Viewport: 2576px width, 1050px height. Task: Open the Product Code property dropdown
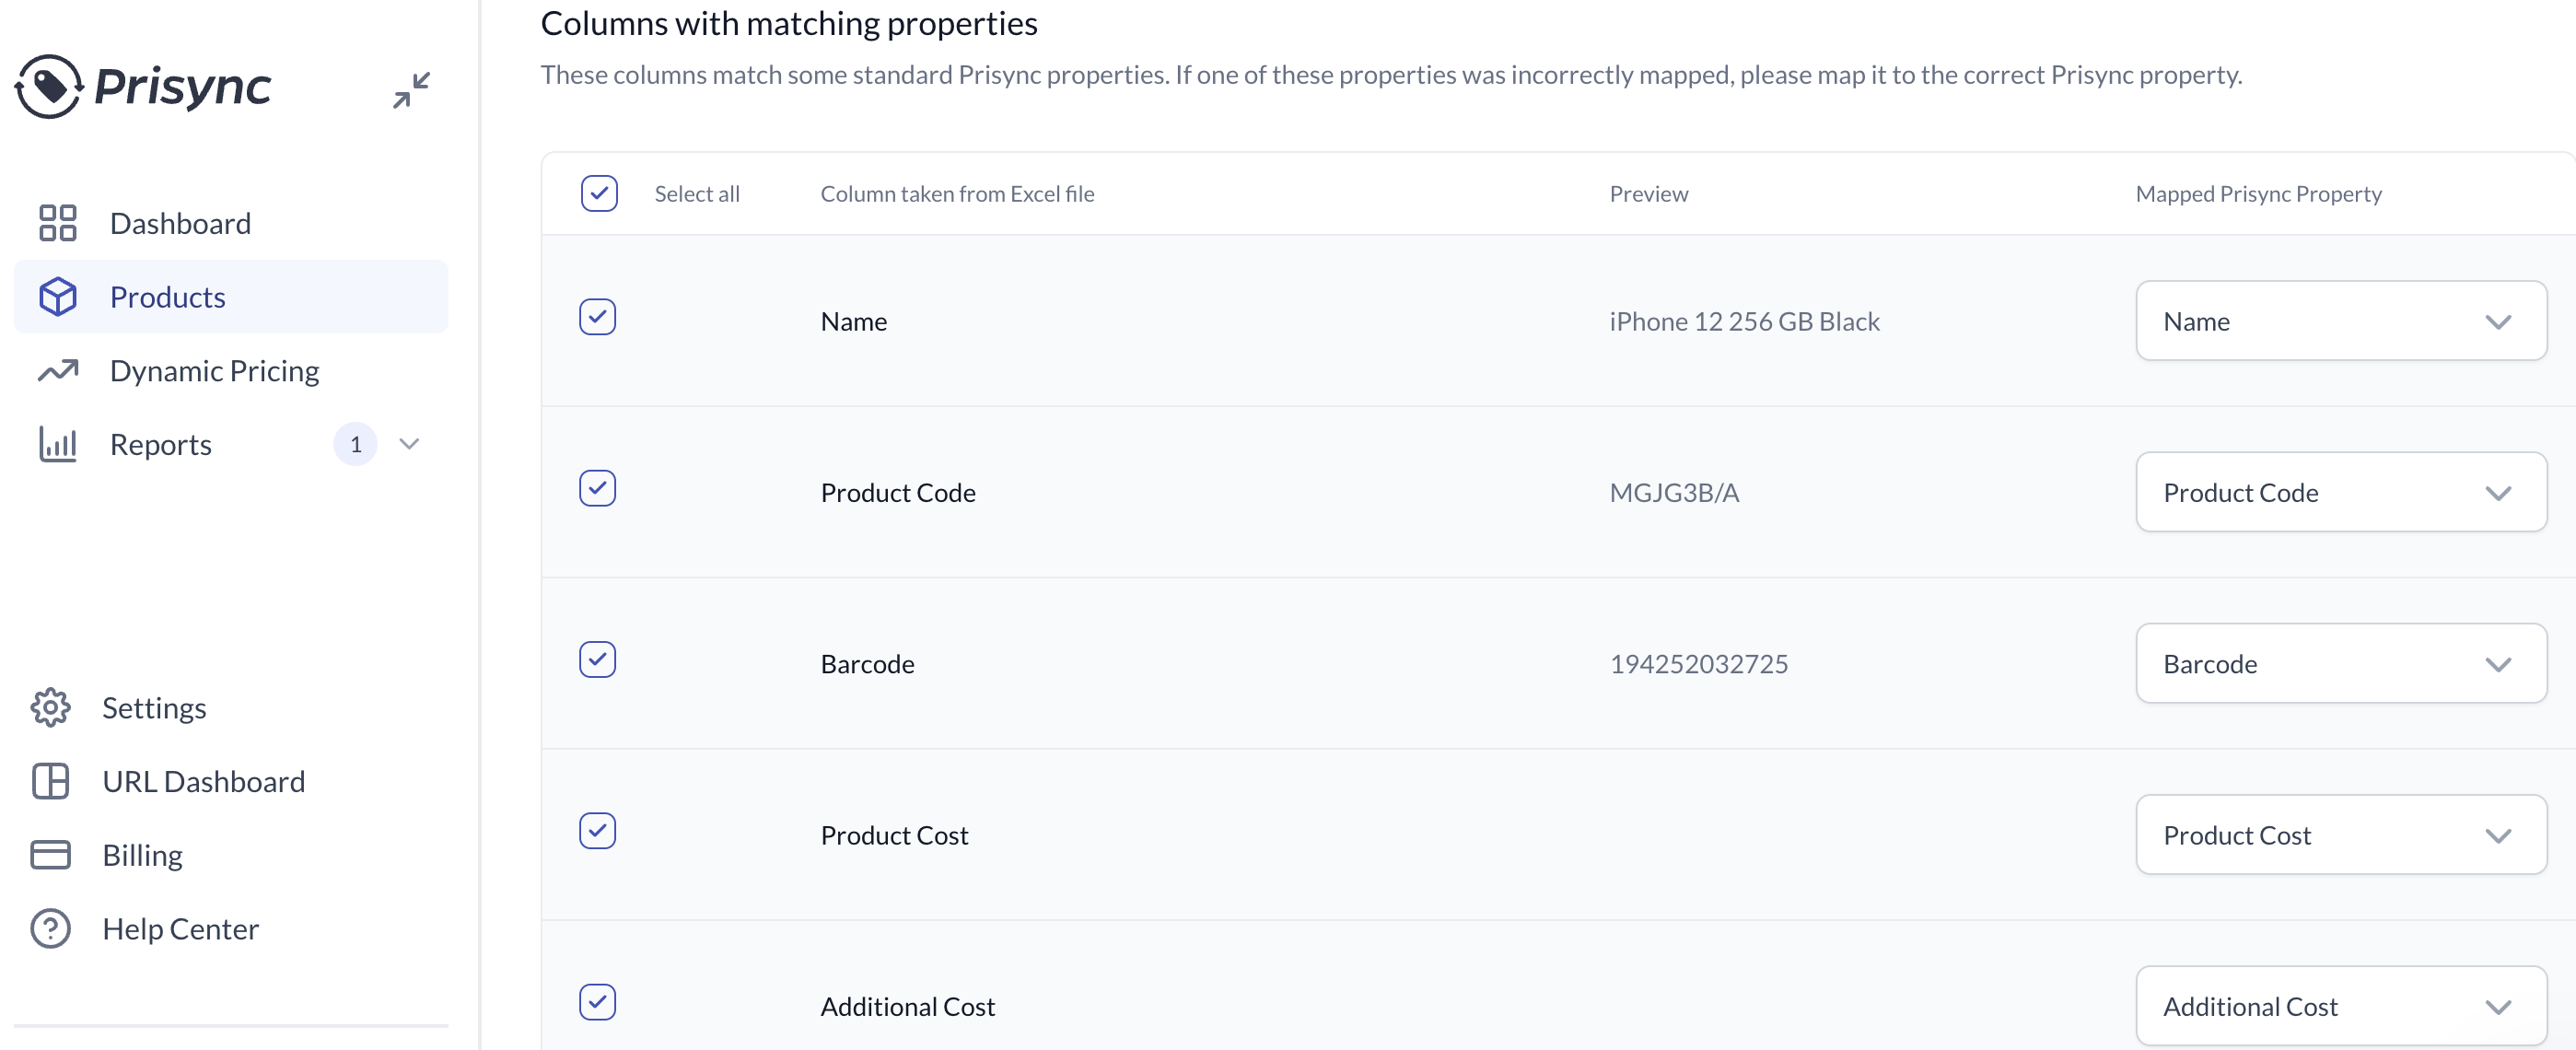pyautogui.click(x=2341, y=492)
